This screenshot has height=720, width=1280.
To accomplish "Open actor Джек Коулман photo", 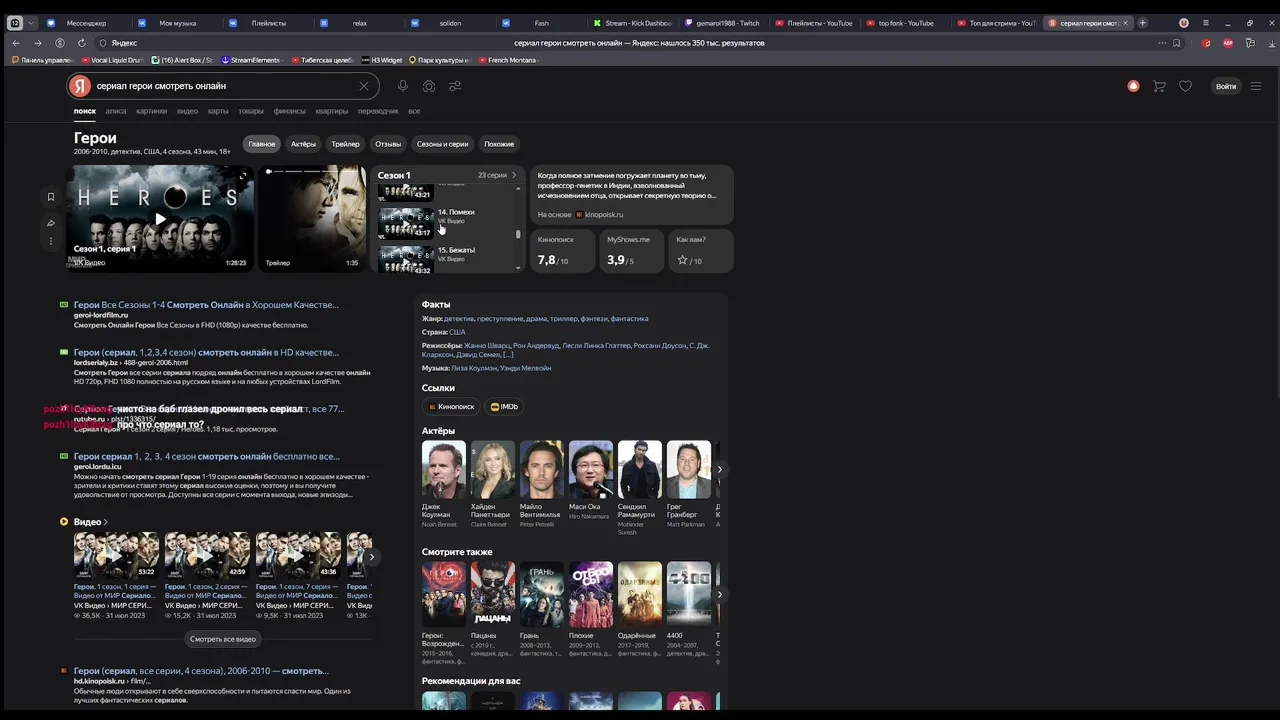I will (444, 469).
